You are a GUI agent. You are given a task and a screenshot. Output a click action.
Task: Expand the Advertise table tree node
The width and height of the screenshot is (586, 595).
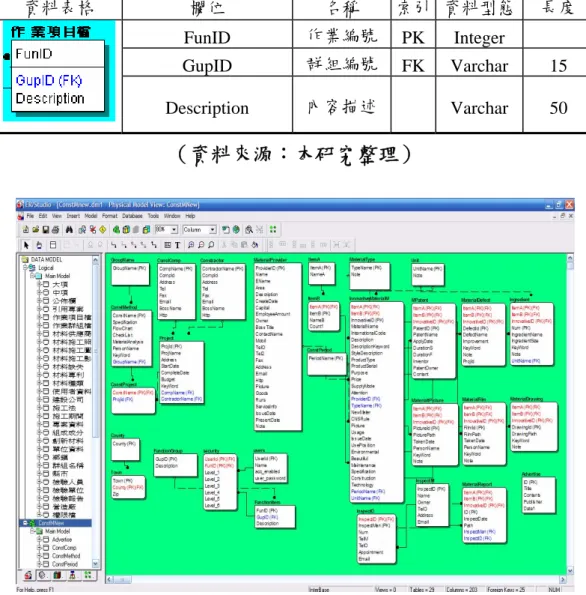[x=39, y=539]
